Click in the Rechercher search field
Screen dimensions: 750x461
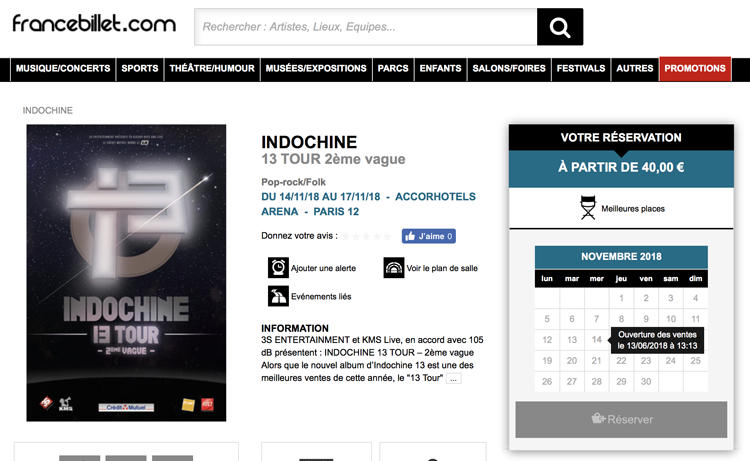point(366,27)
